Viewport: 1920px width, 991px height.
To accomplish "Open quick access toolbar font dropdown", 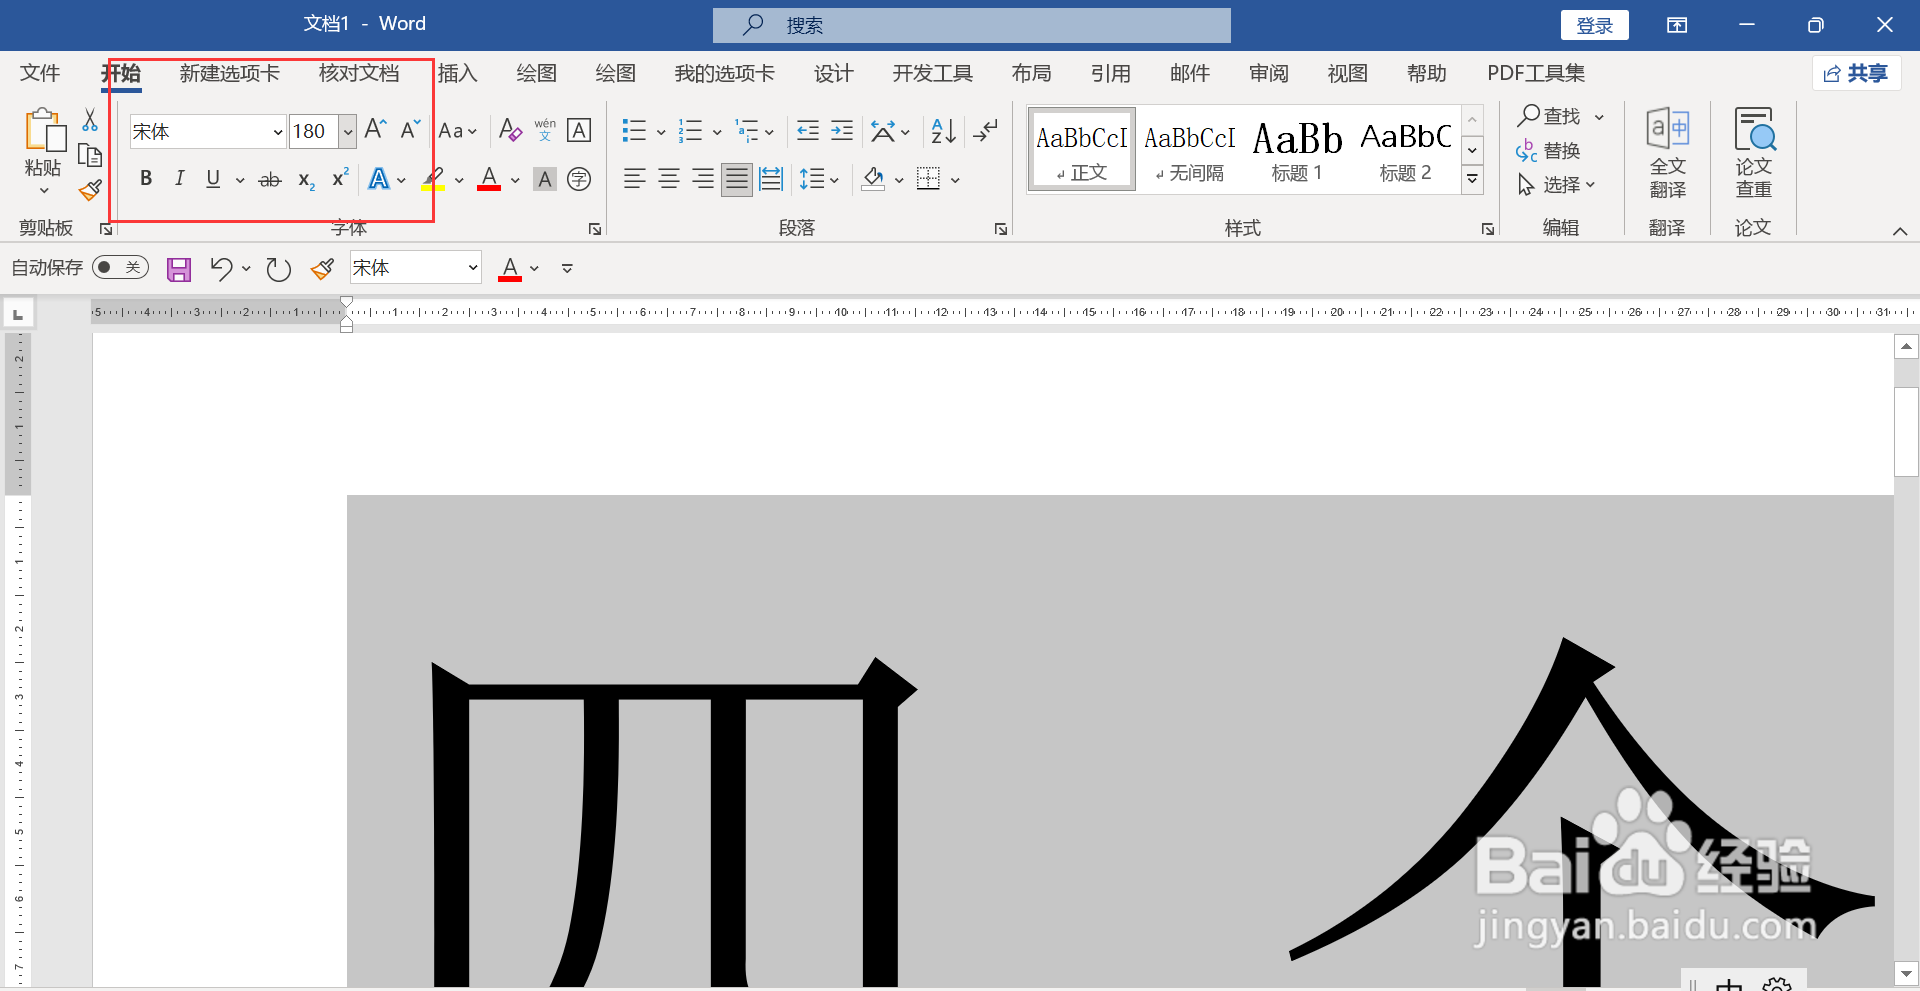I will [473, 268].
